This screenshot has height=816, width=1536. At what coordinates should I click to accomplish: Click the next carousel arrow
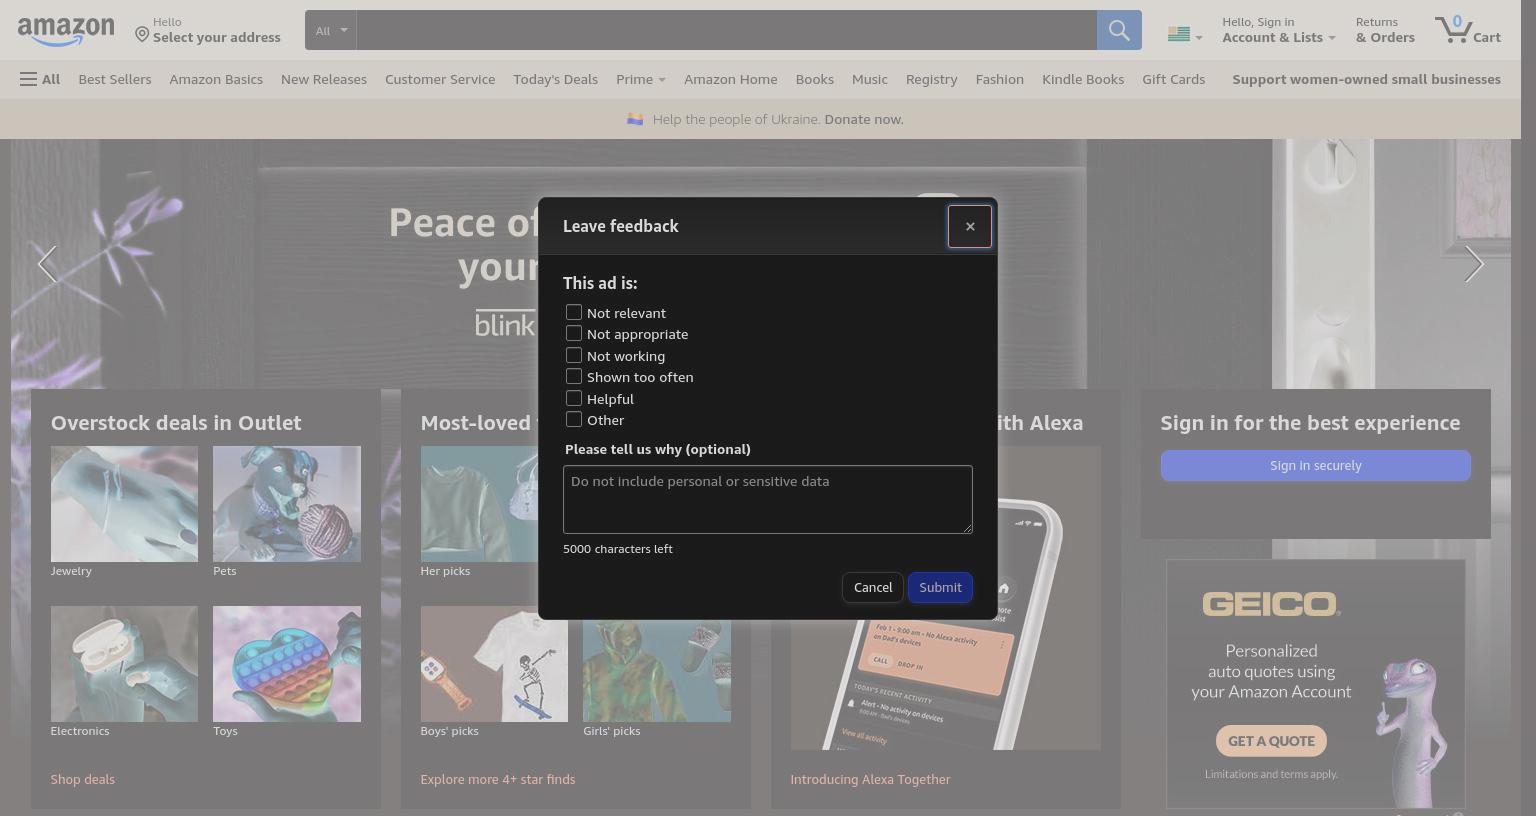pyautogui.click(x=1473, y=264)
